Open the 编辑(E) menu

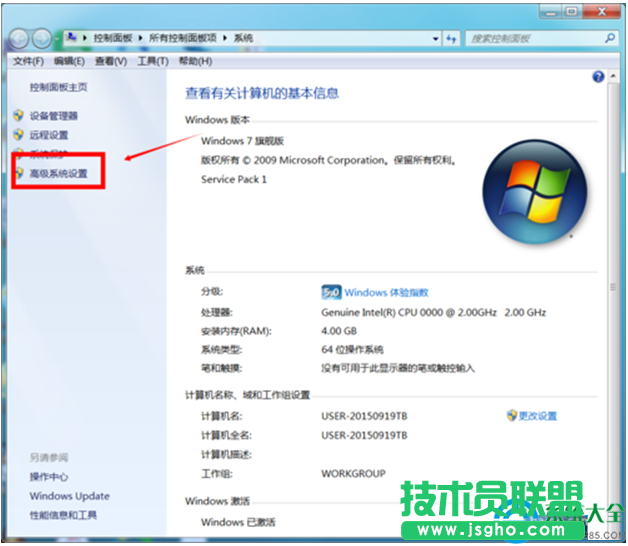(x=69, y=61)
